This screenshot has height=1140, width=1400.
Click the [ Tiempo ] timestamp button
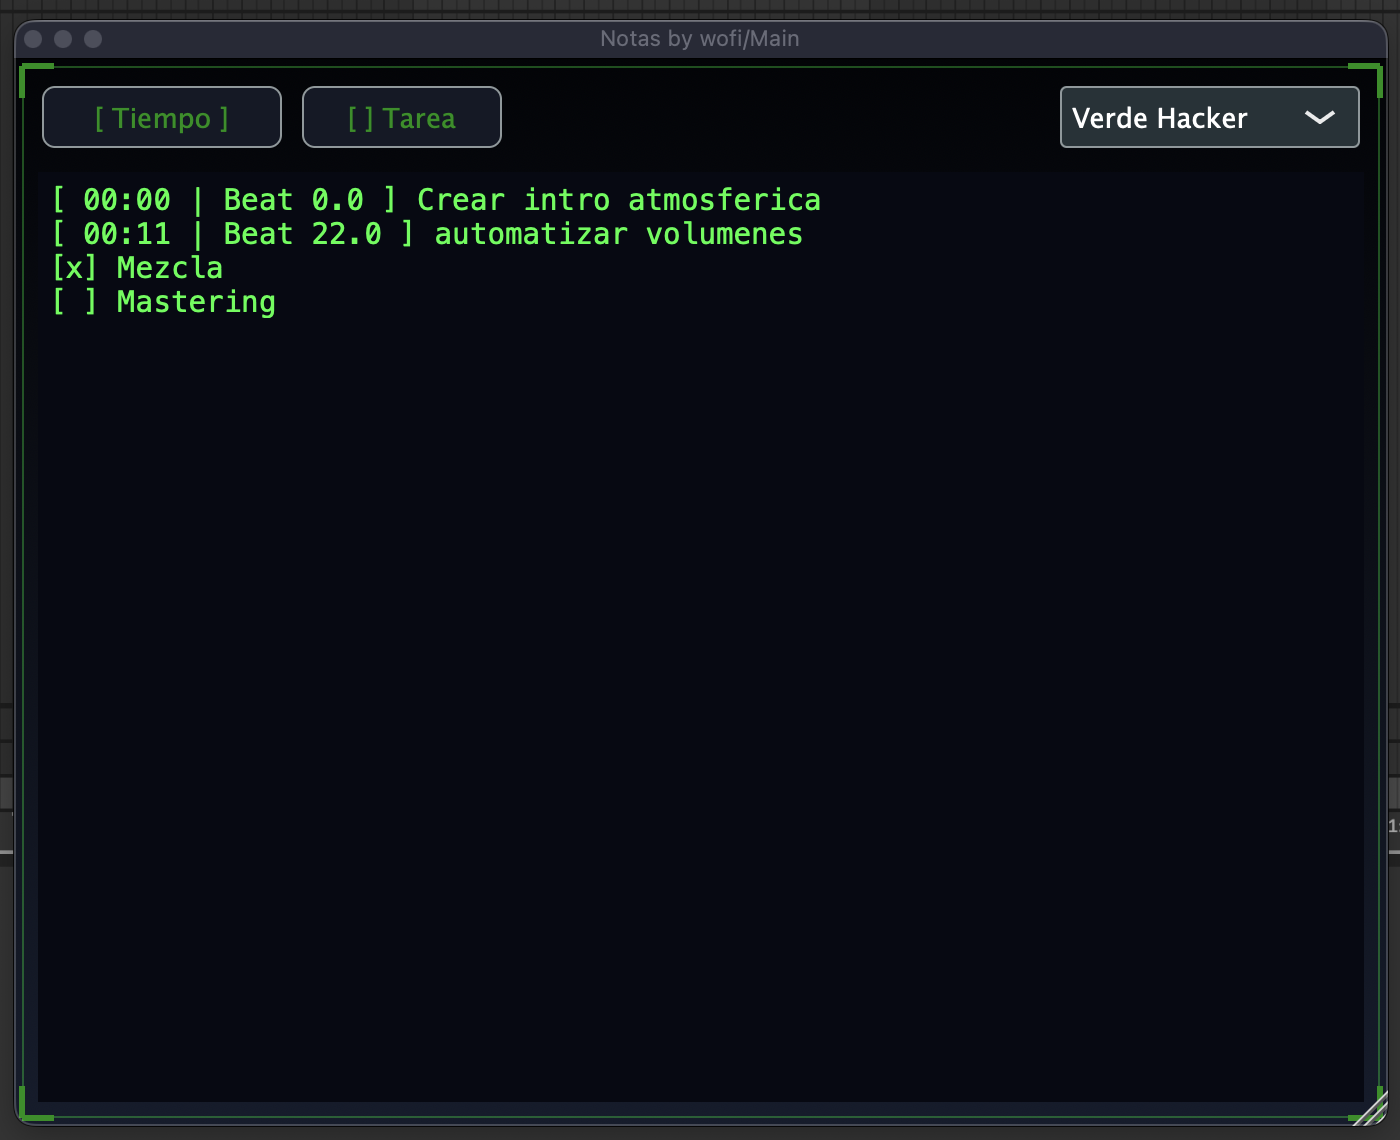(x=162, y=117)
